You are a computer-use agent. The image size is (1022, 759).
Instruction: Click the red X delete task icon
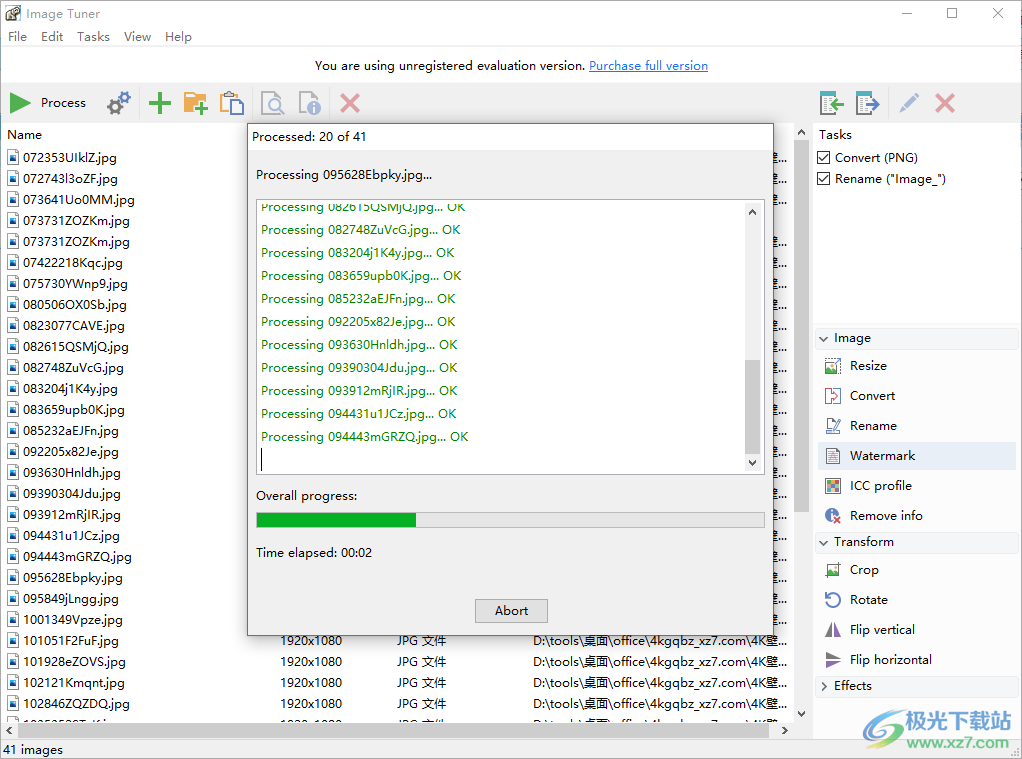point(945,103)
